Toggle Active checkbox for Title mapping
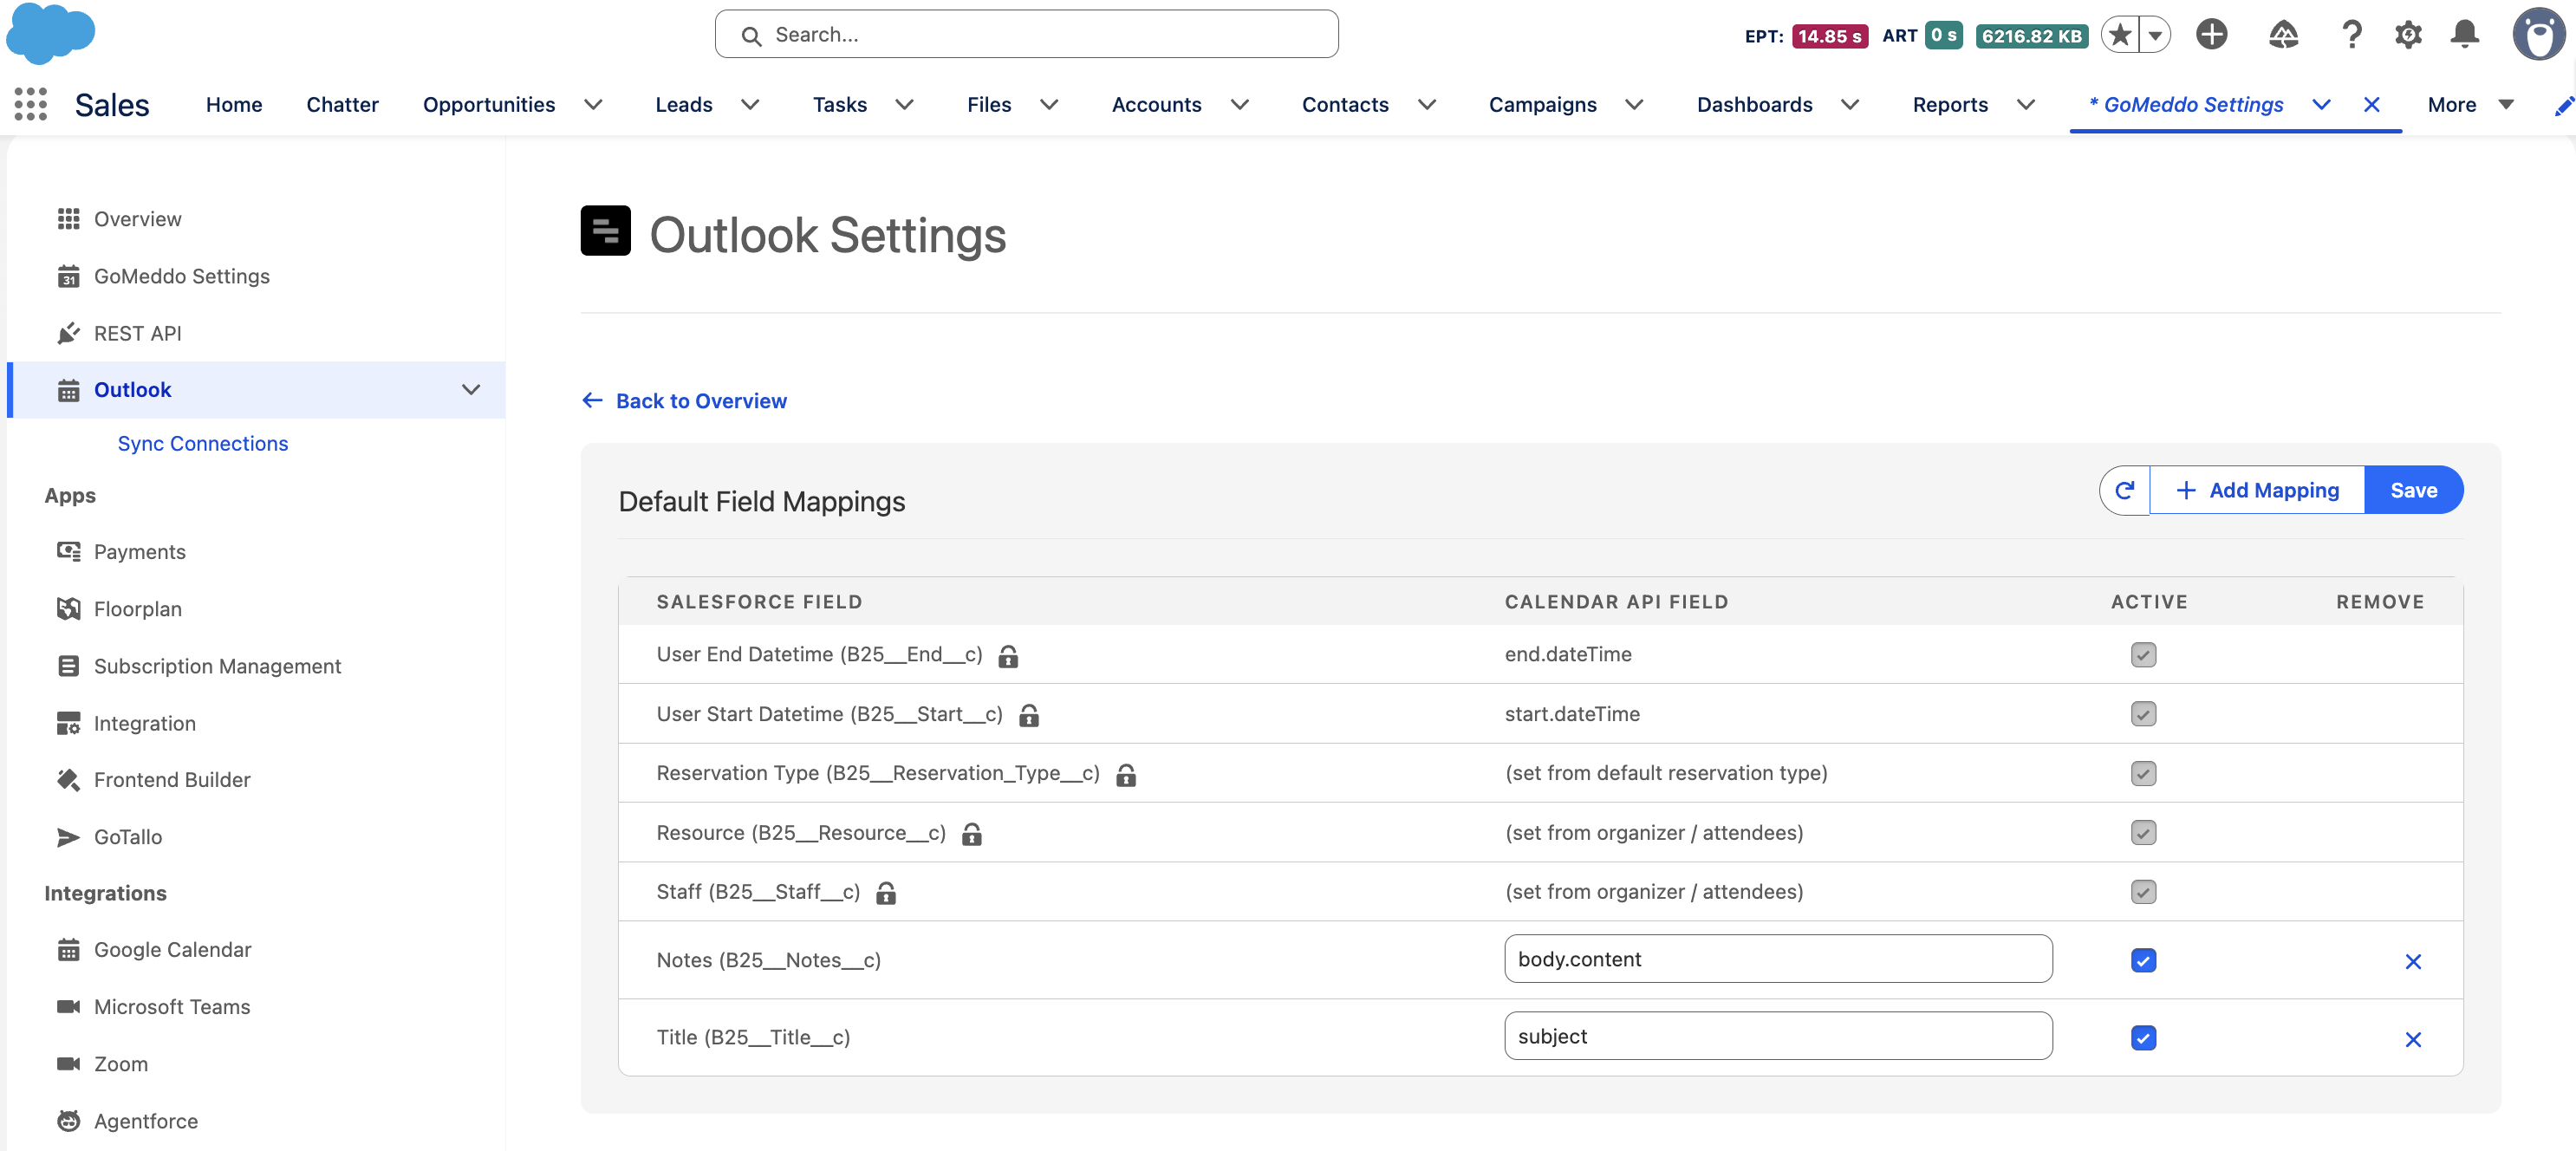Viewport: 2576px width, 1151px height. tap(2143, 1038)
